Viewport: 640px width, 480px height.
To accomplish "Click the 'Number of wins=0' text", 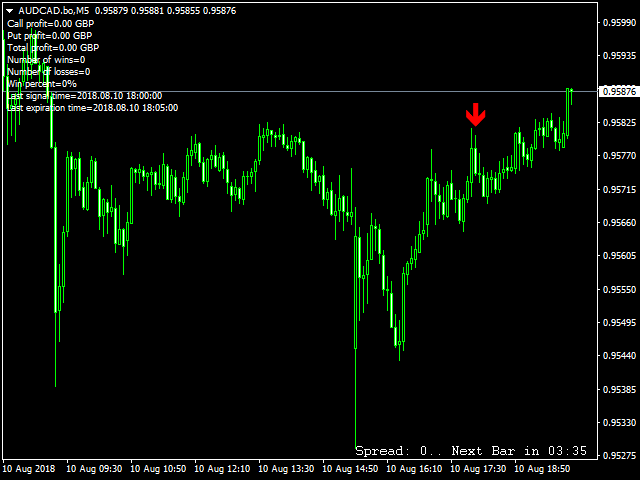I will tap(46, 60).
